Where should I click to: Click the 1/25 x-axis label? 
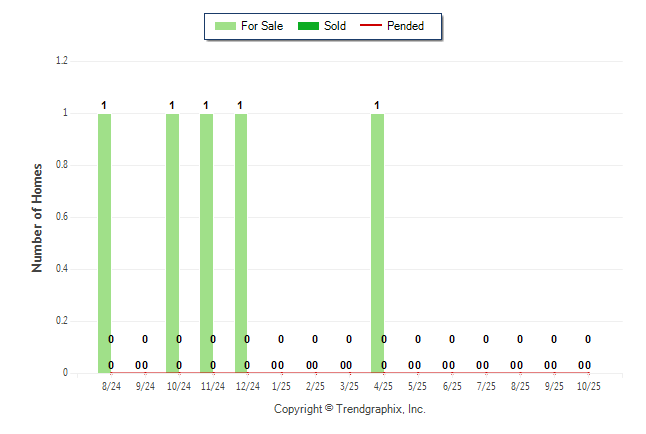281,386
